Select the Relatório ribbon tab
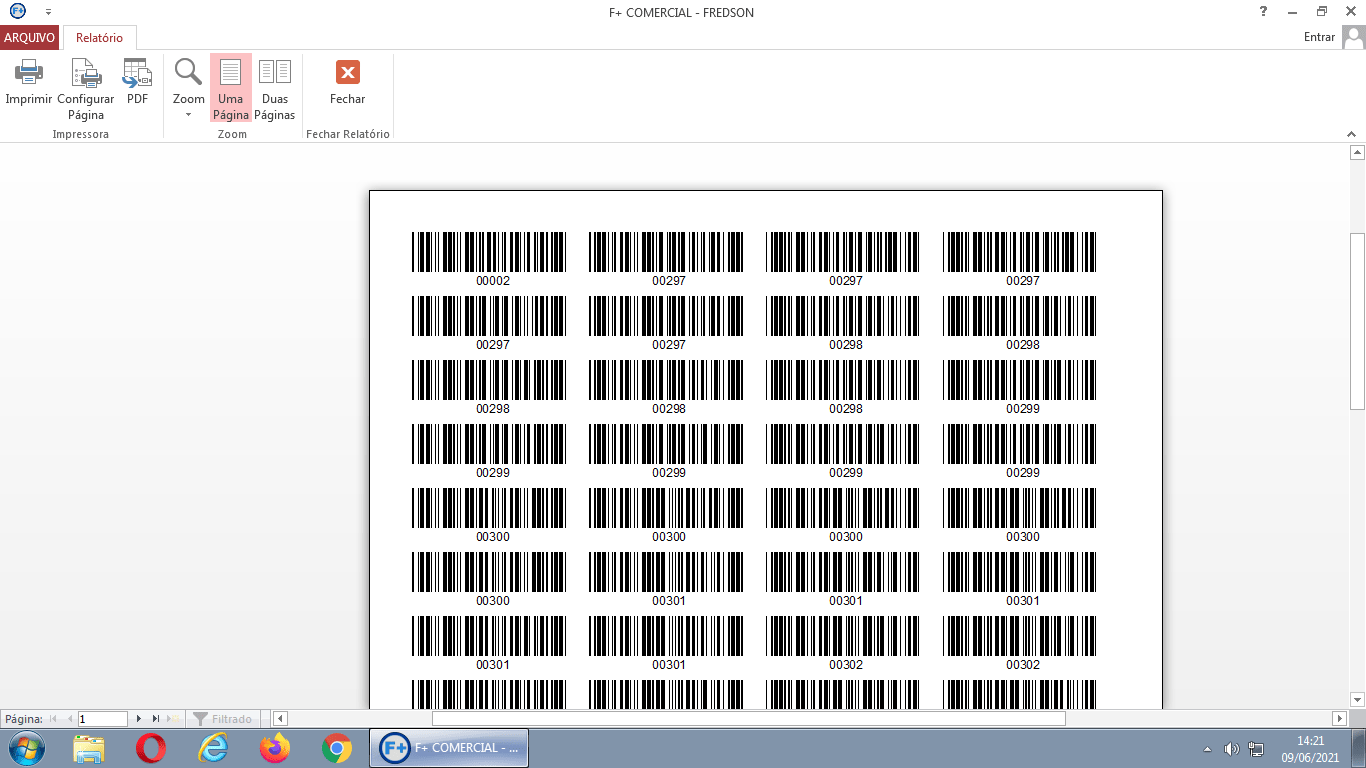 tap(99, 38)
